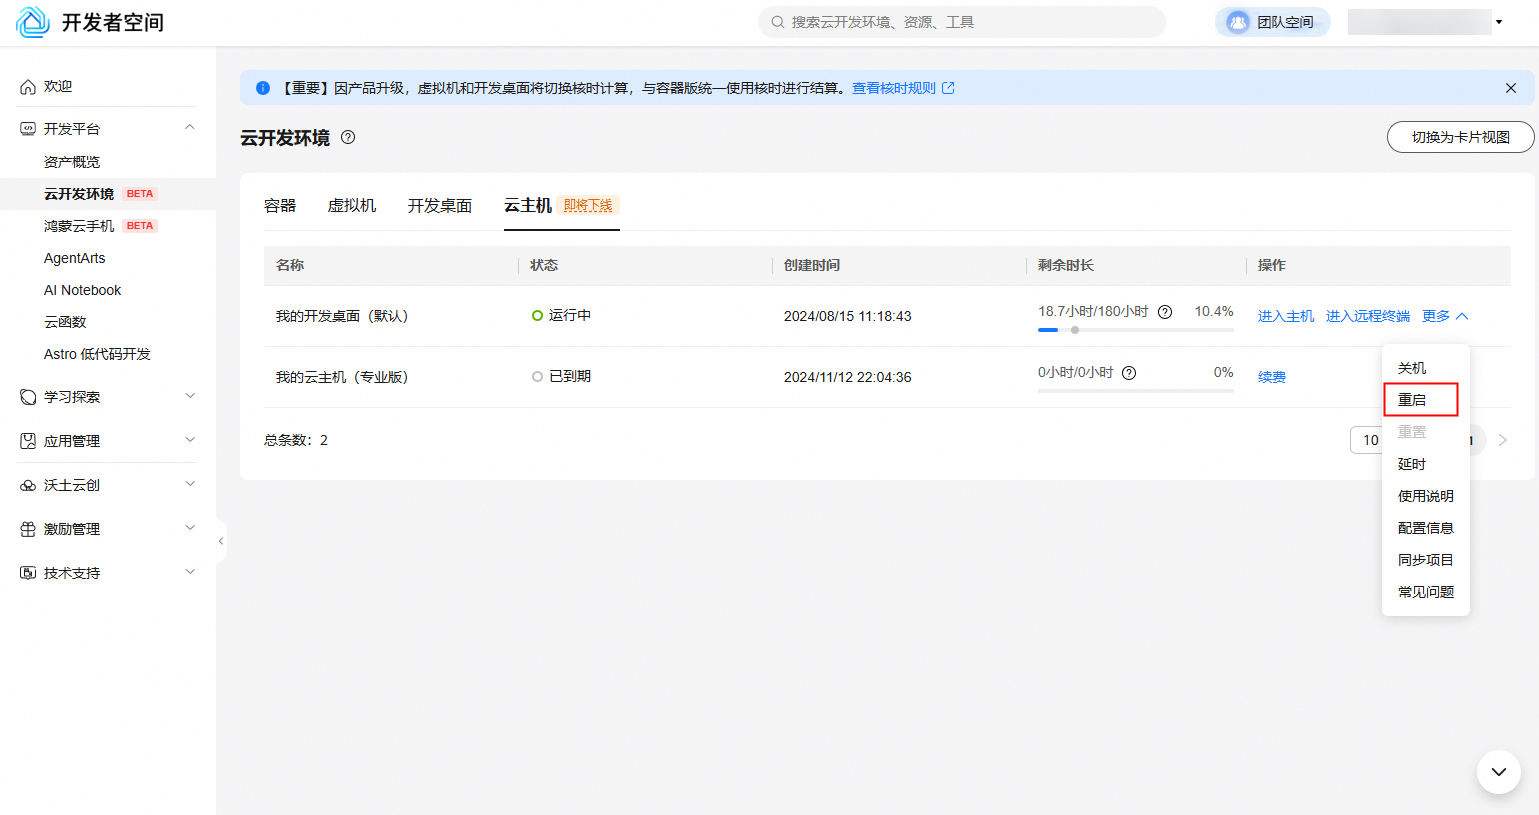Click the grey 已到期 status indicator
The image size is (1539, 815).
coord(537,377)
